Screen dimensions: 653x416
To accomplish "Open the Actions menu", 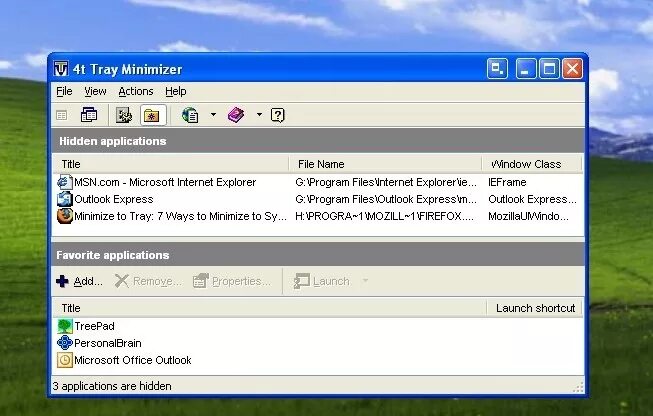I will click(136, 91).
